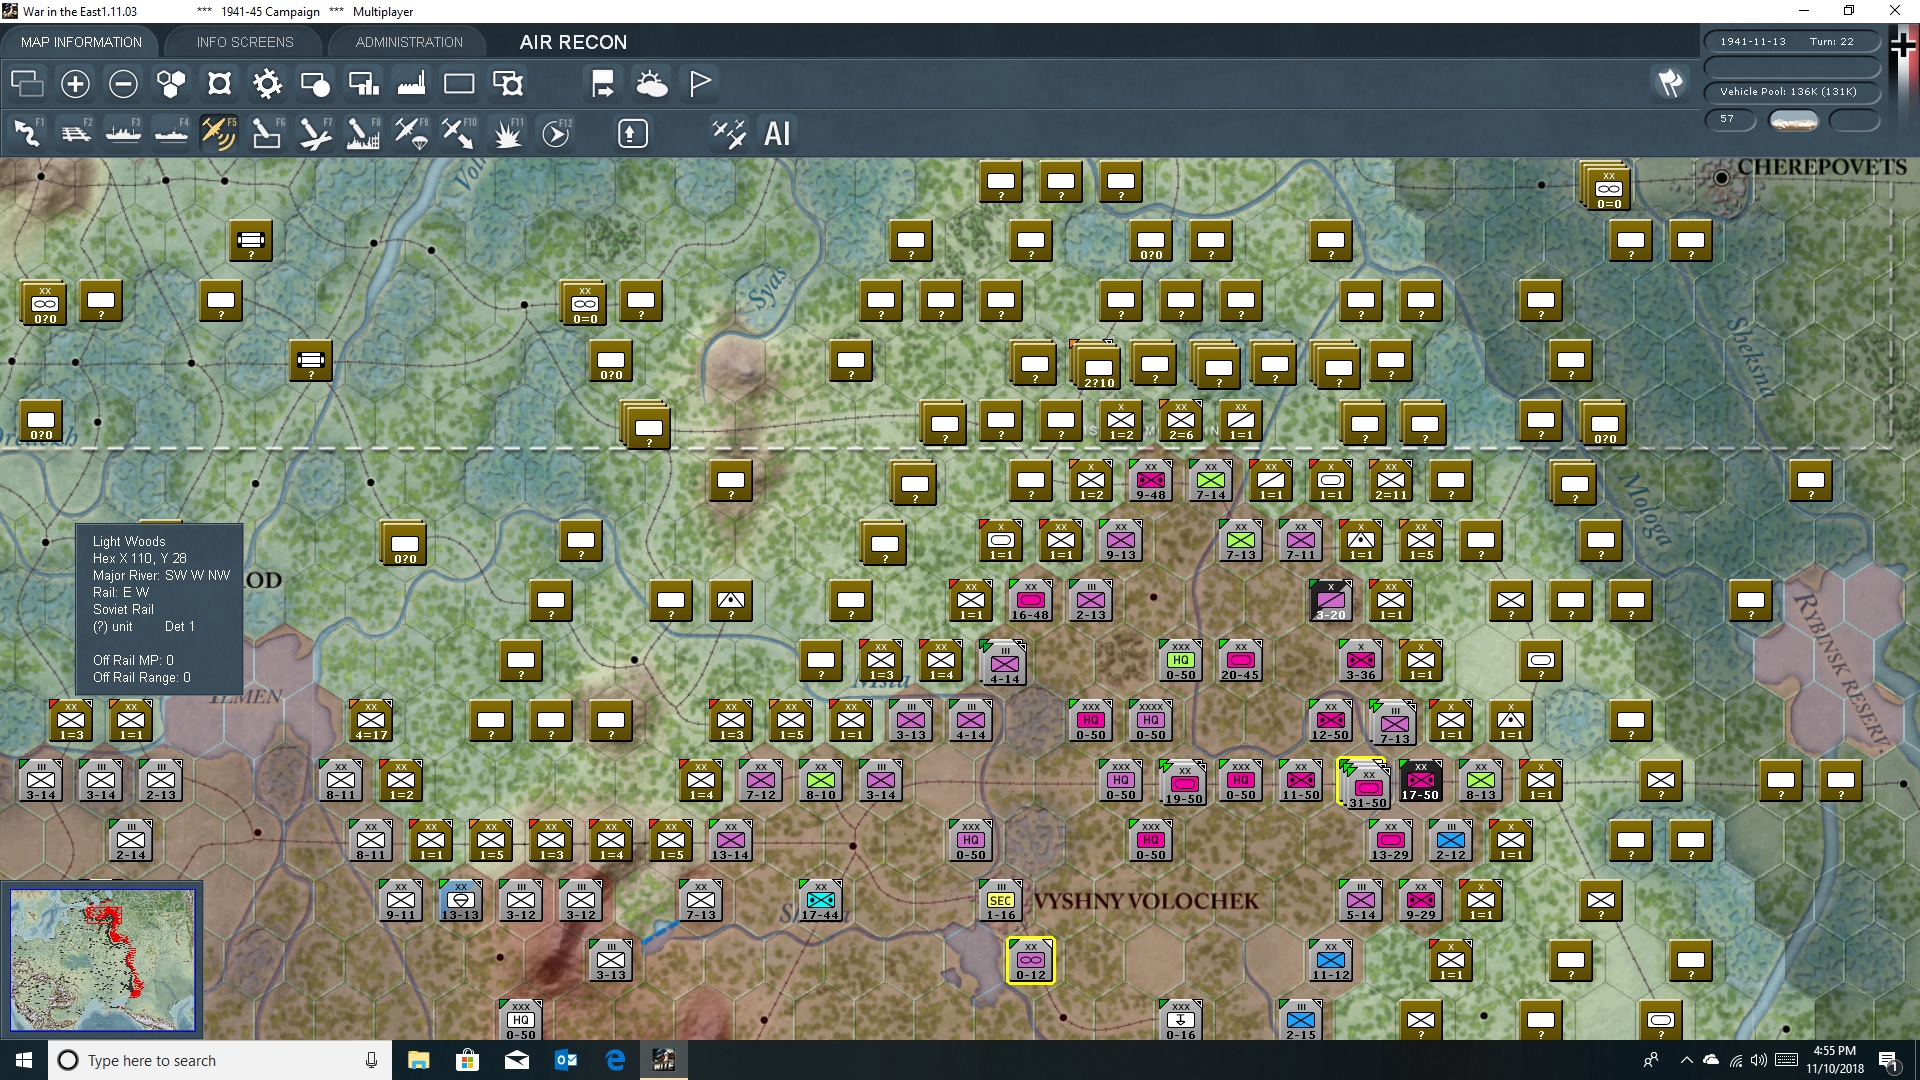Open the Map Information tab

click(81, 42)
